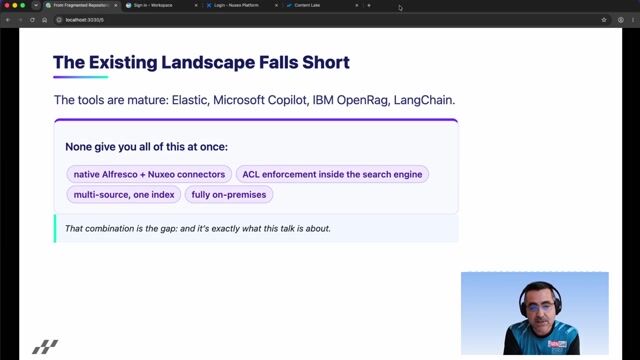Click the native Alfresco + Nuxeo connectors pill
Image resolution: width=640 pixels, height=360 pixels.
(149, 174)
